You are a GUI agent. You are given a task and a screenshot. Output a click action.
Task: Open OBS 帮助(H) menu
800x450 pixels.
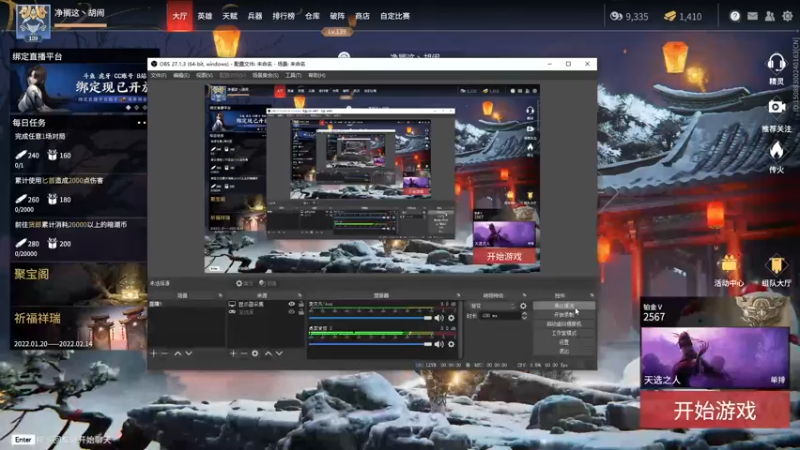tap(317, 76)
